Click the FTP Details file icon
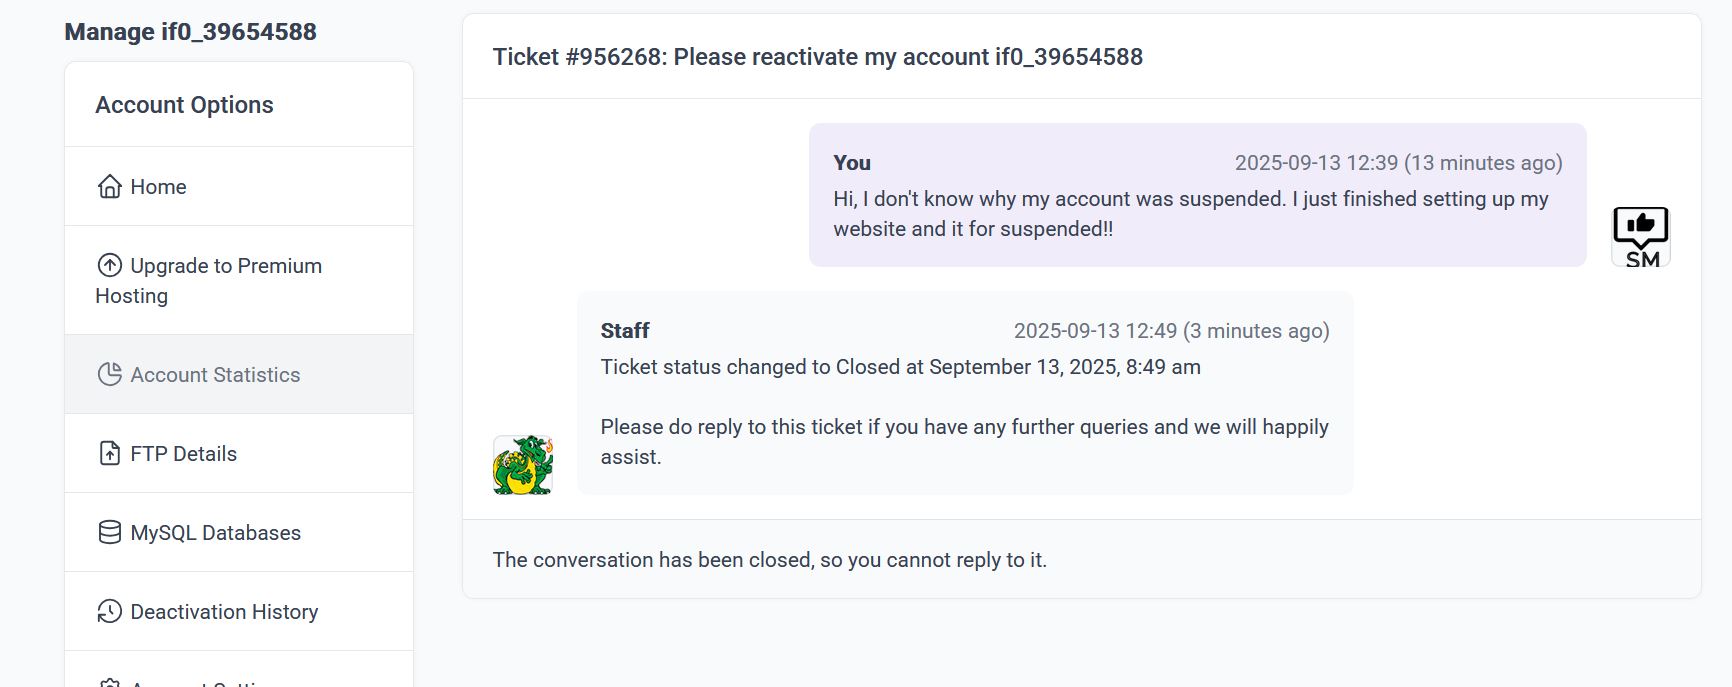Image resolution: width=1732 pixels, height=687 pixels. [109, 454]
